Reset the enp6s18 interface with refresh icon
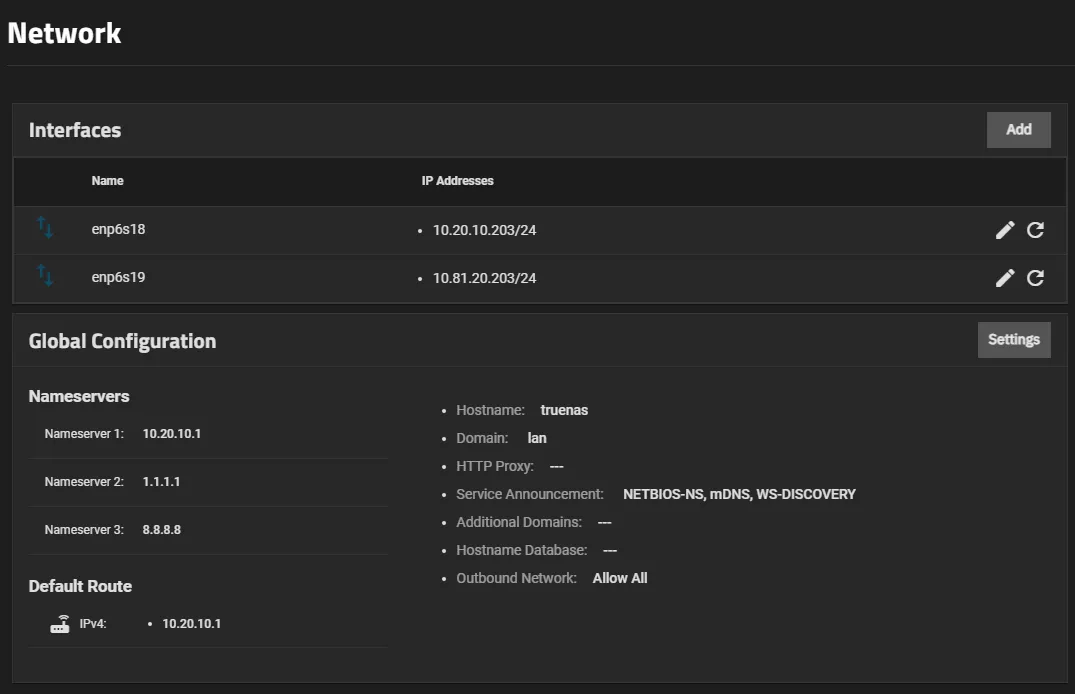This screenshot has width=1075, height=694. 1036,230
